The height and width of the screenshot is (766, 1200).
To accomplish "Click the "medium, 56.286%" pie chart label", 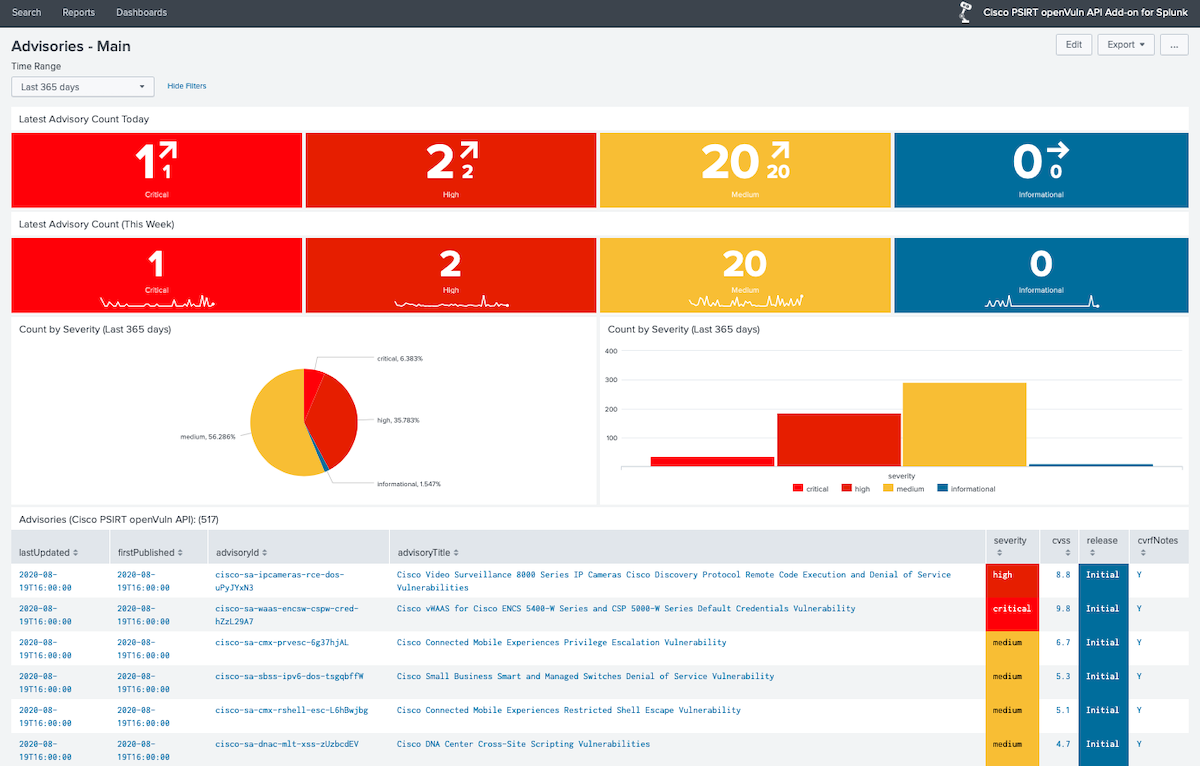I will [208, 437].
